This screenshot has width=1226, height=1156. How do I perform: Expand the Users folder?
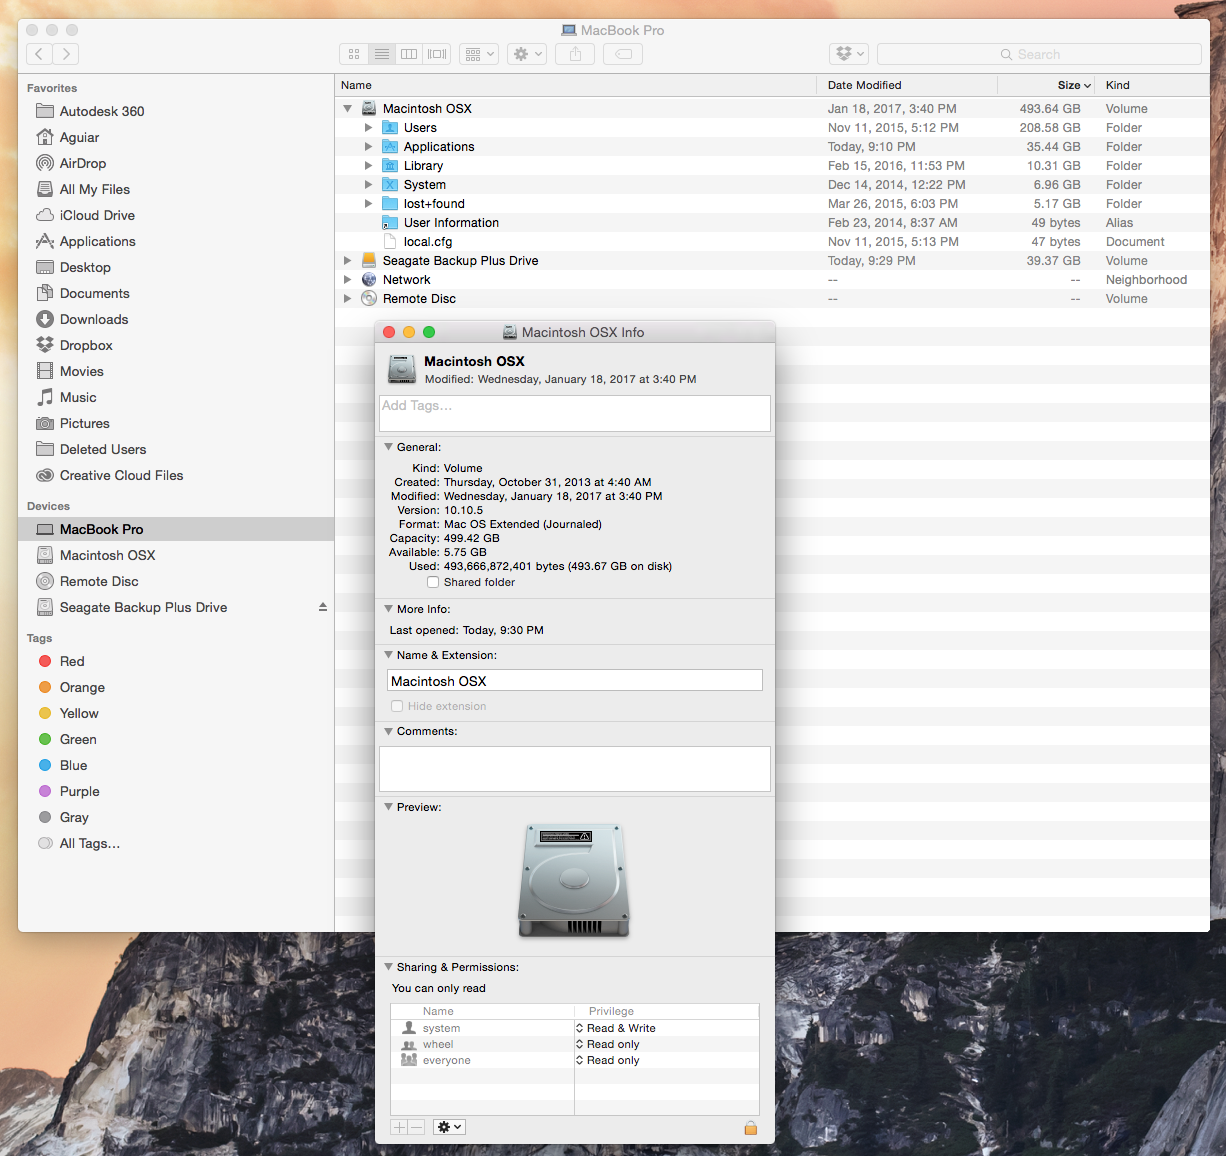coord(368,127)
